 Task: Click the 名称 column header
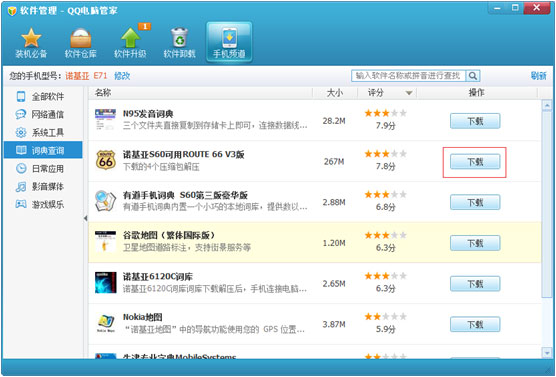pos(103,93)
